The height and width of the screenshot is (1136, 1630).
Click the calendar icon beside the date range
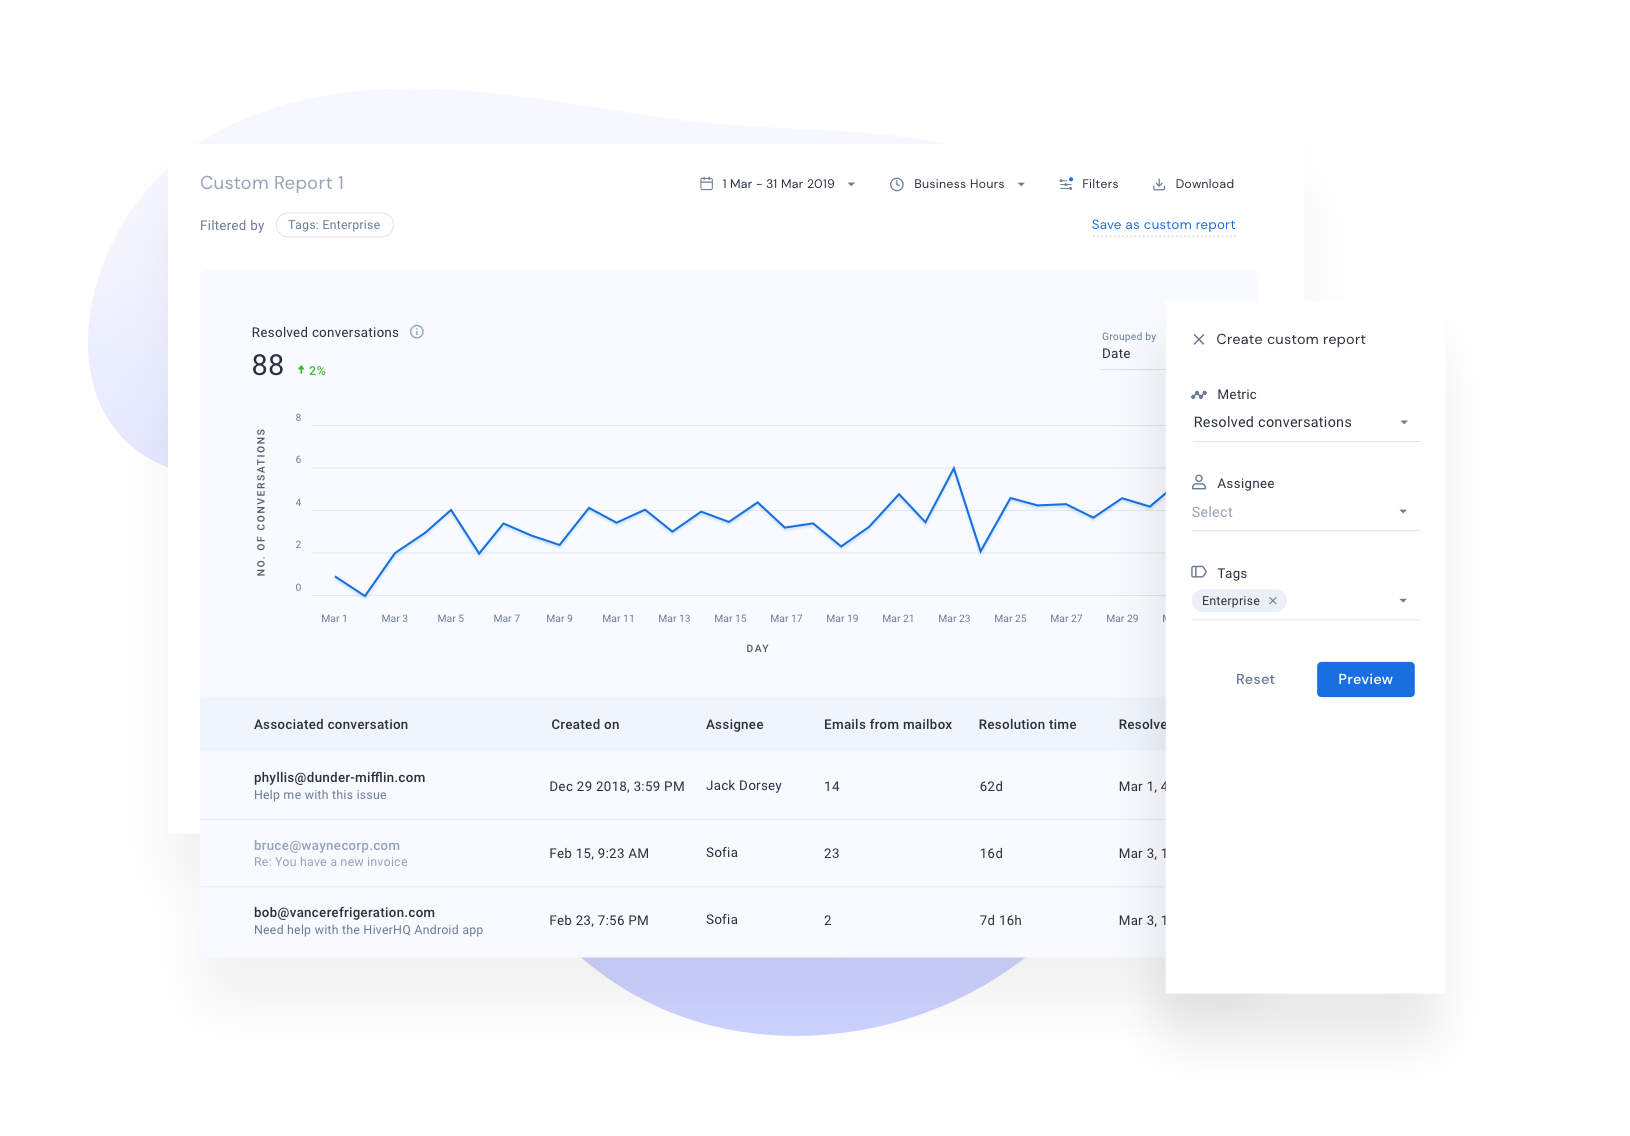click(709, 184)
